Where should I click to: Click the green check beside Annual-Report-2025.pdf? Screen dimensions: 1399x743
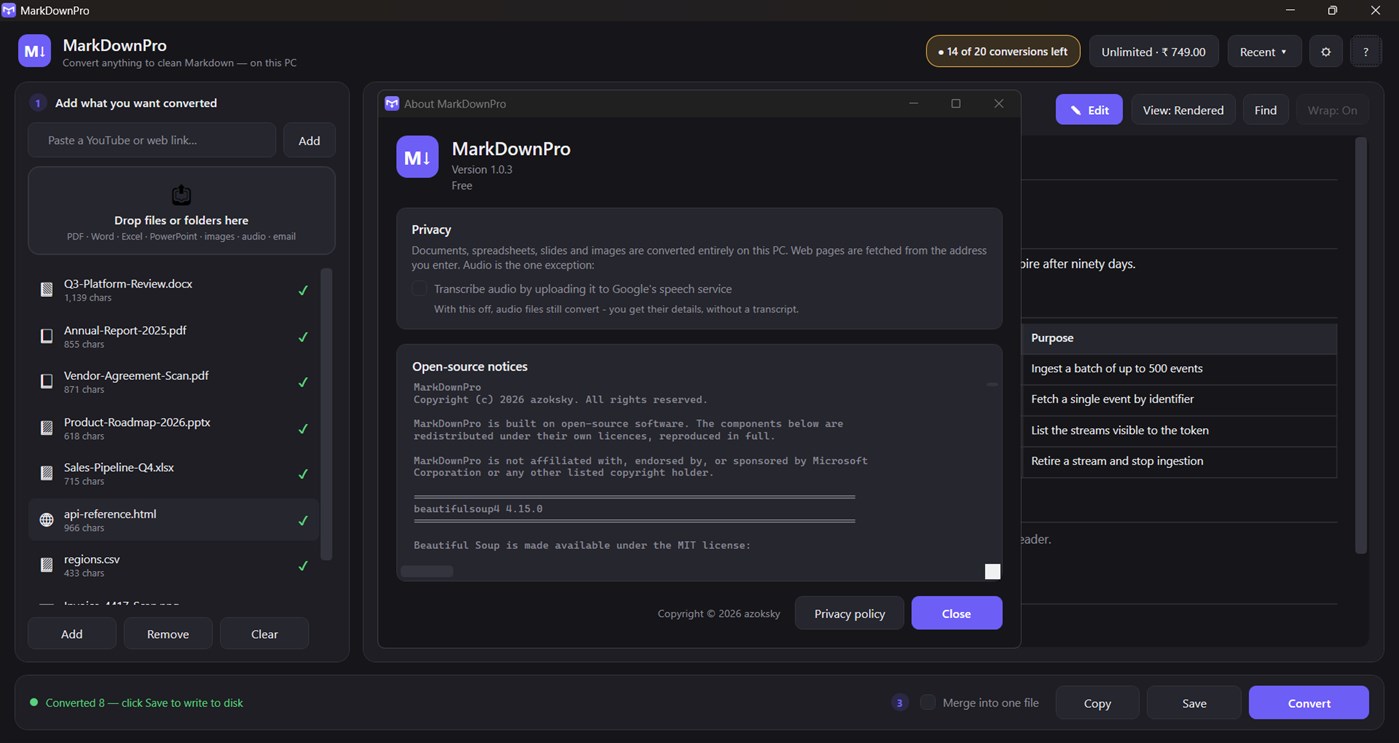click(x=303, y=336)
